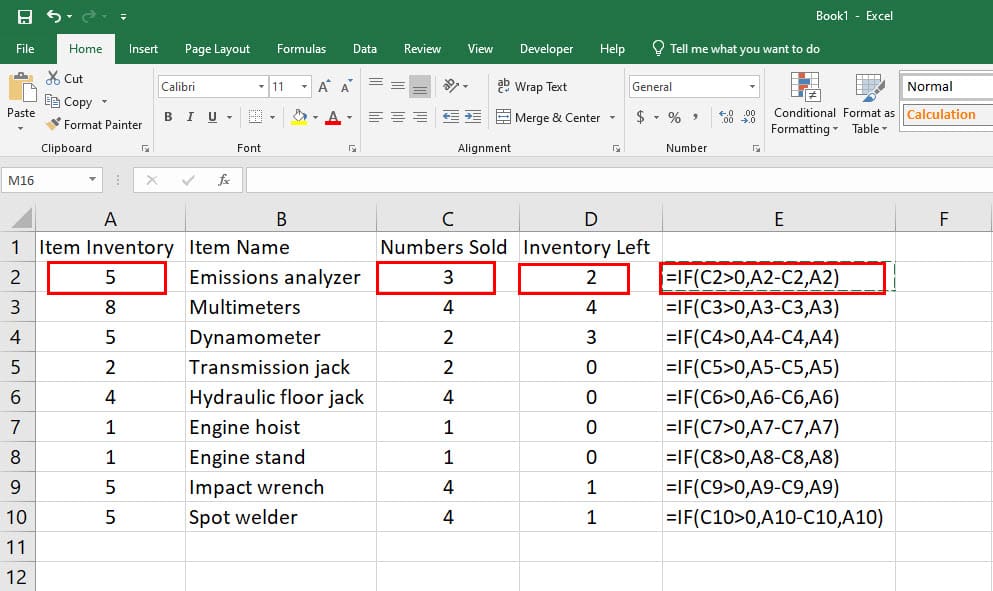Cut the selection with the scissors
This screenshot has width=993, height=591.
pyautogui.click(x=65, y=79)
